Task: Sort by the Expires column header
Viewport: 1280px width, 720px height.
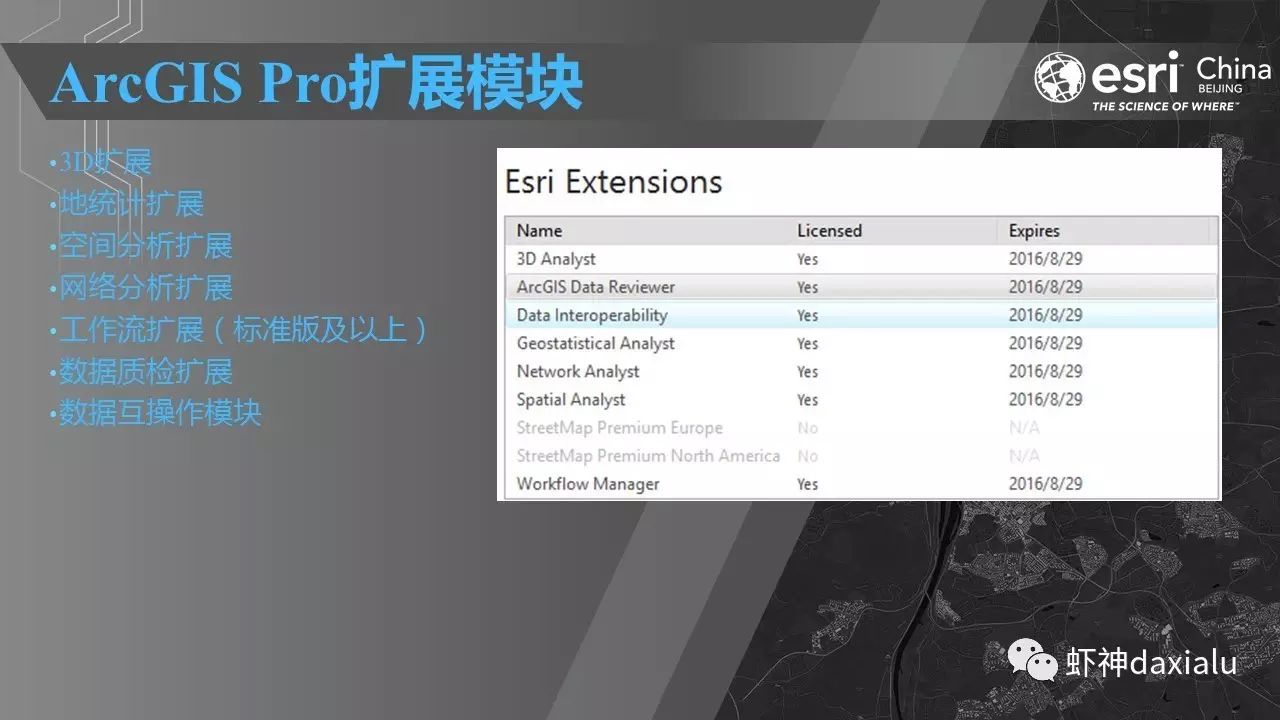Action: pos(1034,230)
